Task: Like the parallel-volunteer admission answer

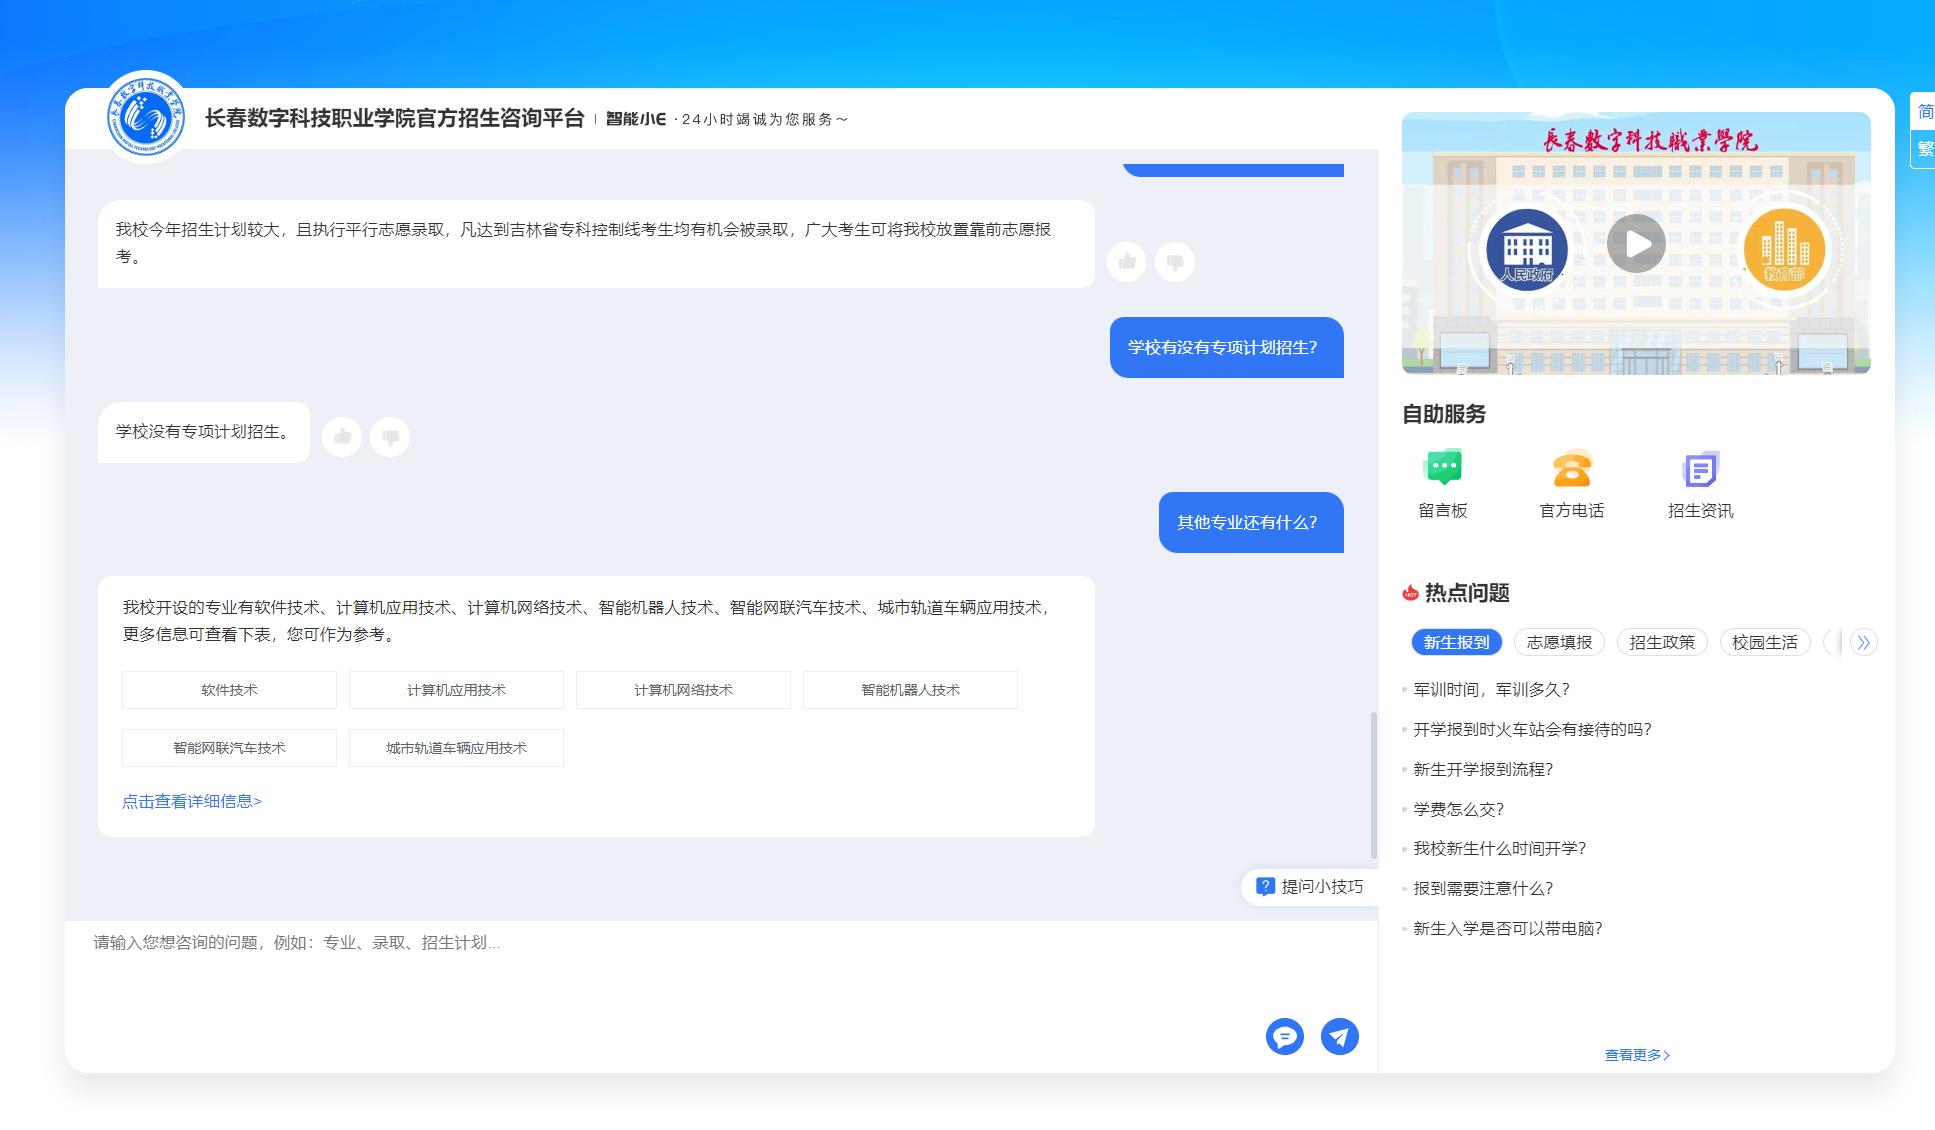Action: click(1127, 262)
